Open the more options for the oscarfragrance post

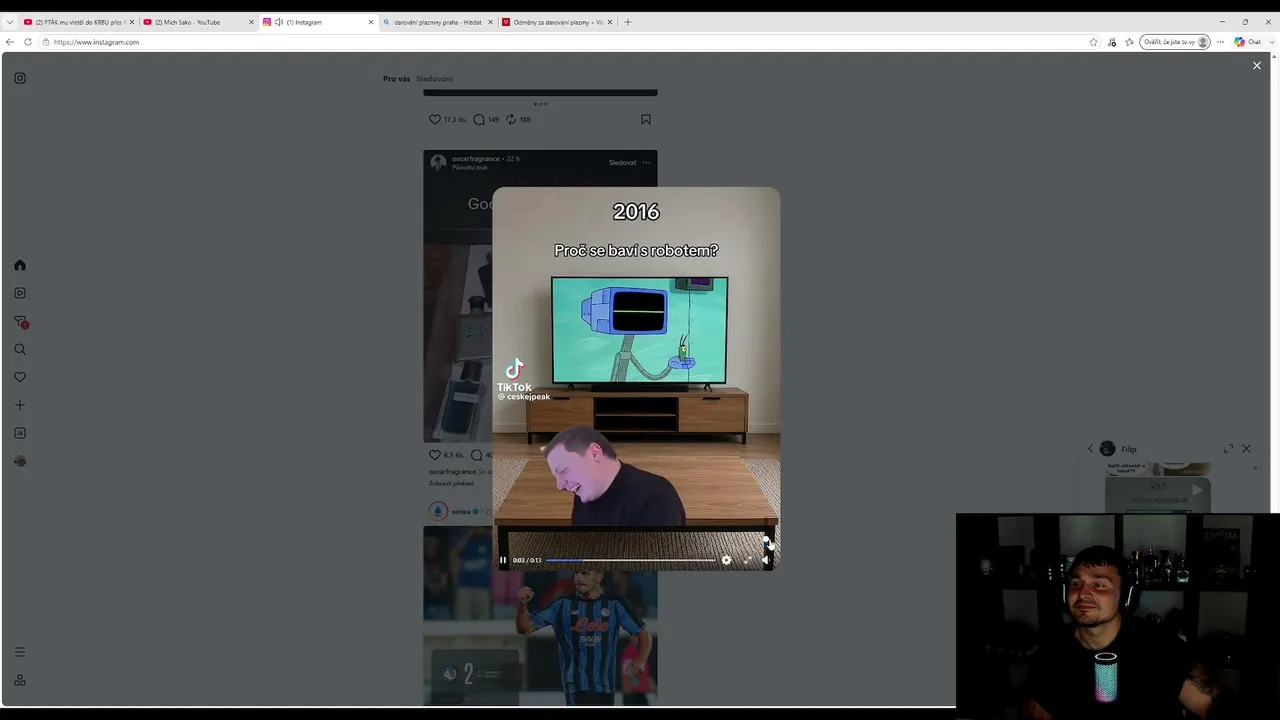pyautogui.click(x=647, y=162)
